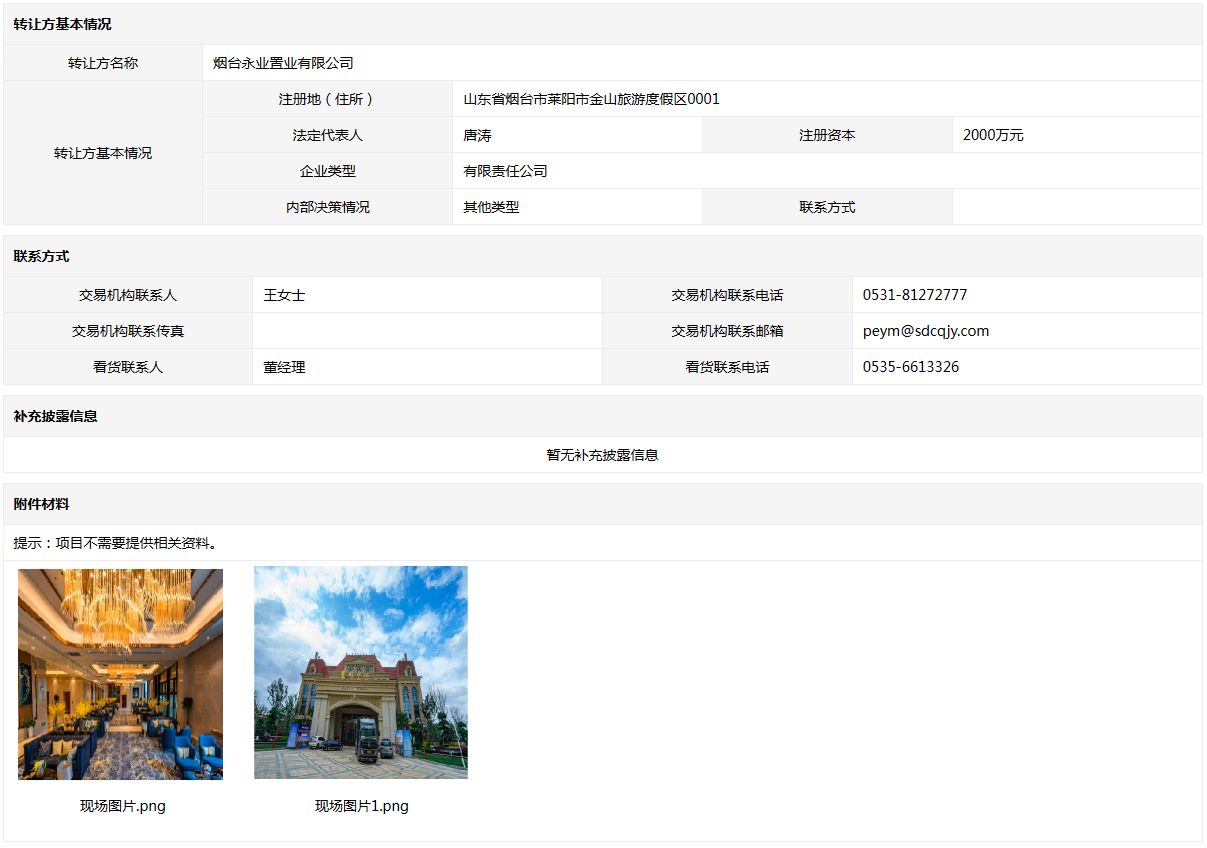Click the 补充披露信息 section header
The height and width of the screenshot is (848, 1207).
56,416
